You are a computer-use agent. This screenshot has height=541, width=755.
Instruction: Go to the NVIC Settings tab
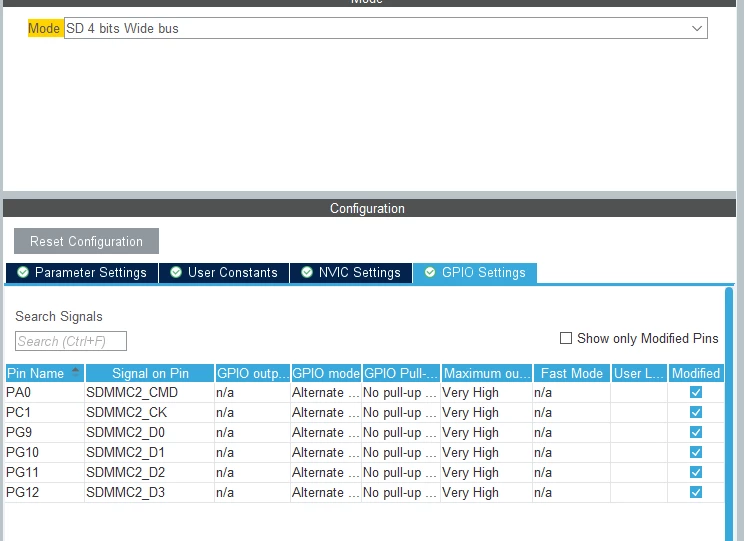pyautogui.click(x=351, y=272)
